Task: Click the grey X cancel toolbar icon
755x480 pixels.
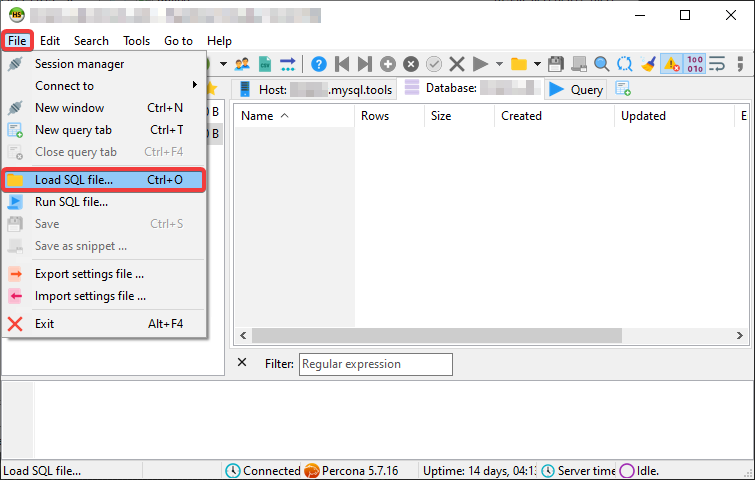Action: tap(457, 64)
